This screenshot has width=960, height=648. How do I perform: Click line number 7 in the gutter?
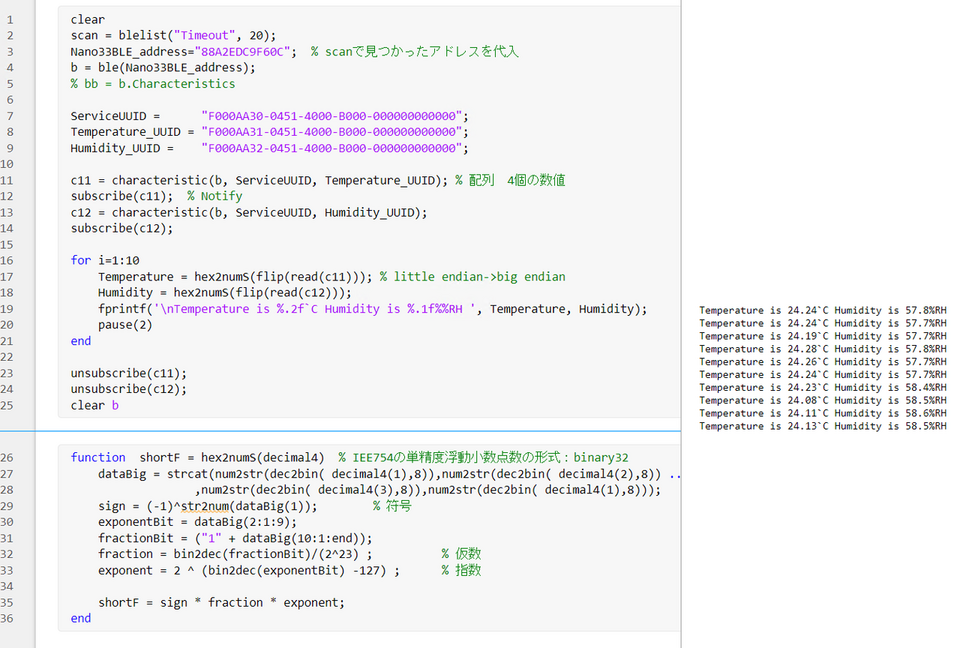tap(10, 116)
